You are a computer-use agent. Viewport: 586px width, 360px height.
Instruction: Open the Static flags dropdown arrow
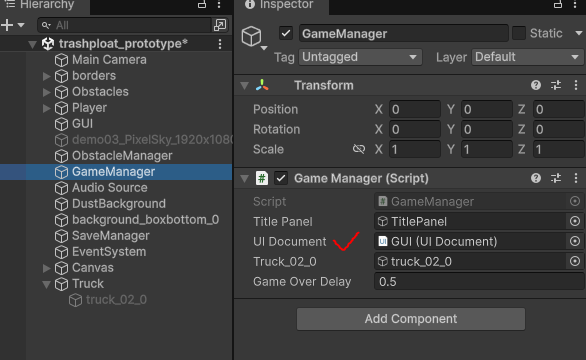[x=579, y=33]
